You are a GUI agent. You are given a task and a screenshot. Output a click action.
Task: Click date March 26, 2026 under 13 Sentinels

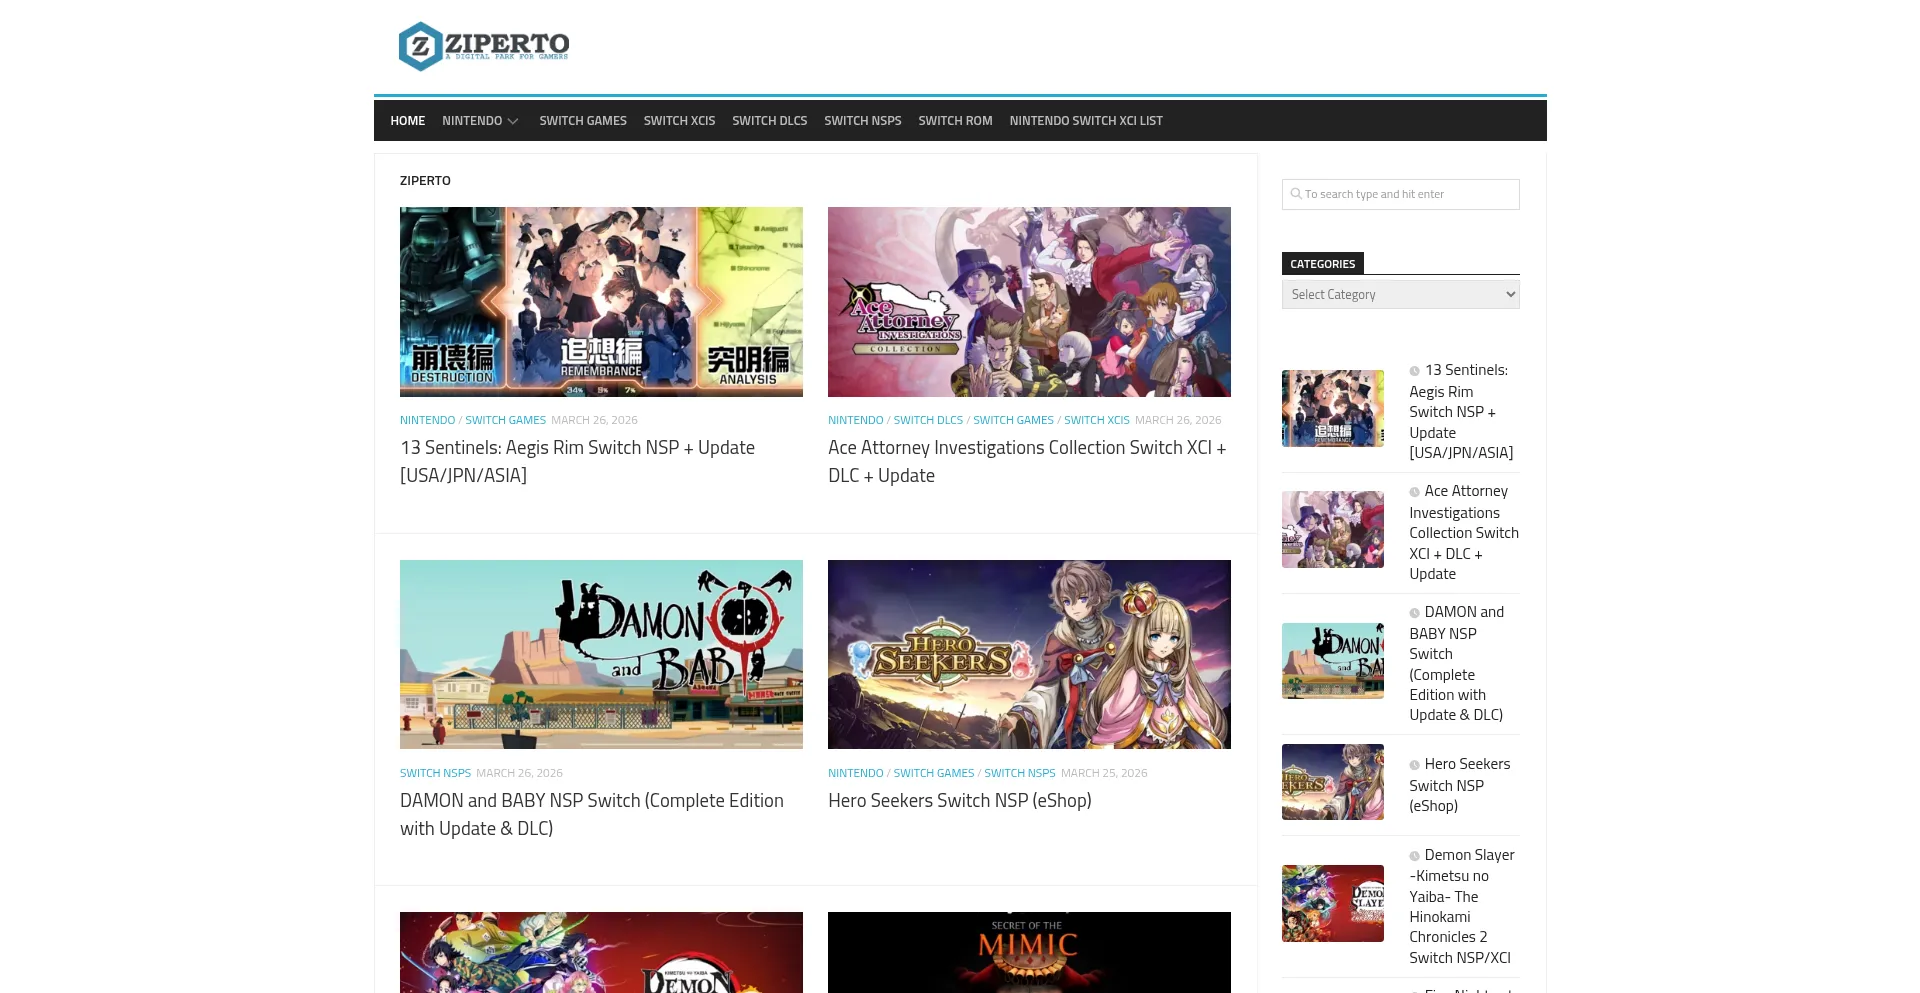(594, 420)
